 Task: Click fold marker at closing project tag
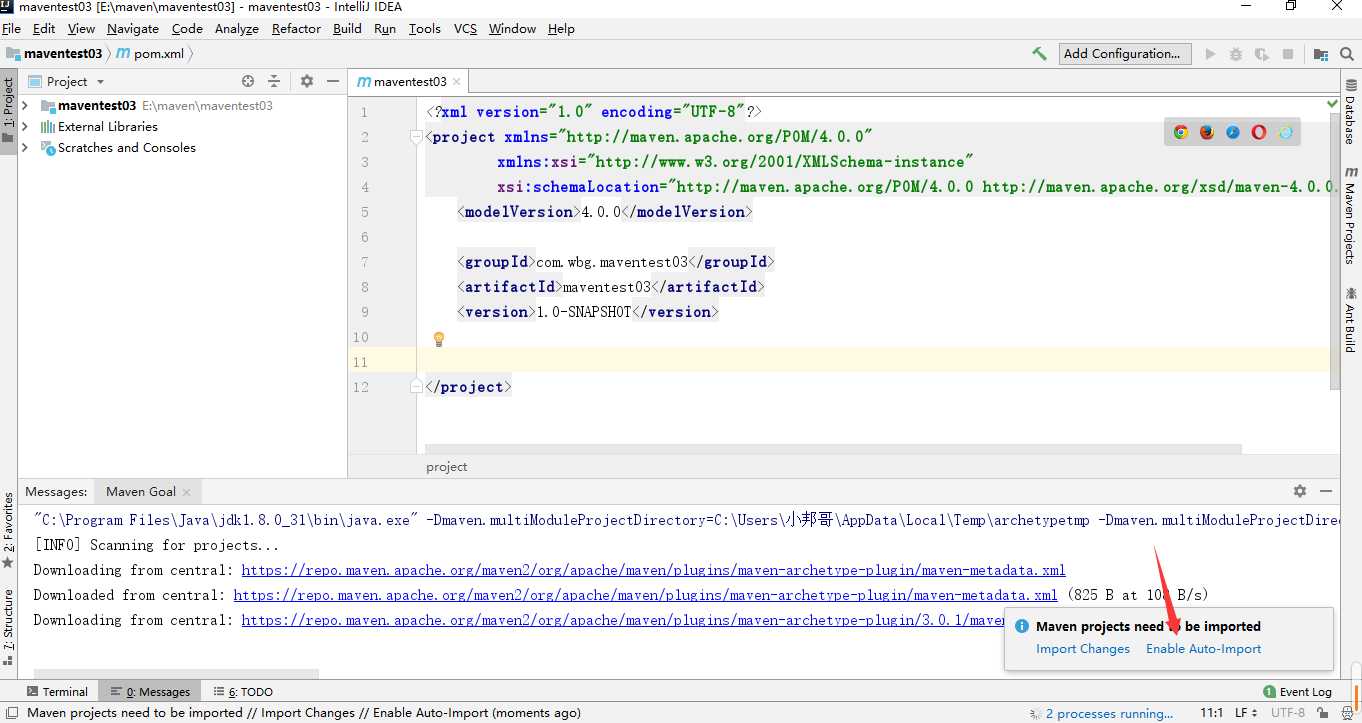418,386
